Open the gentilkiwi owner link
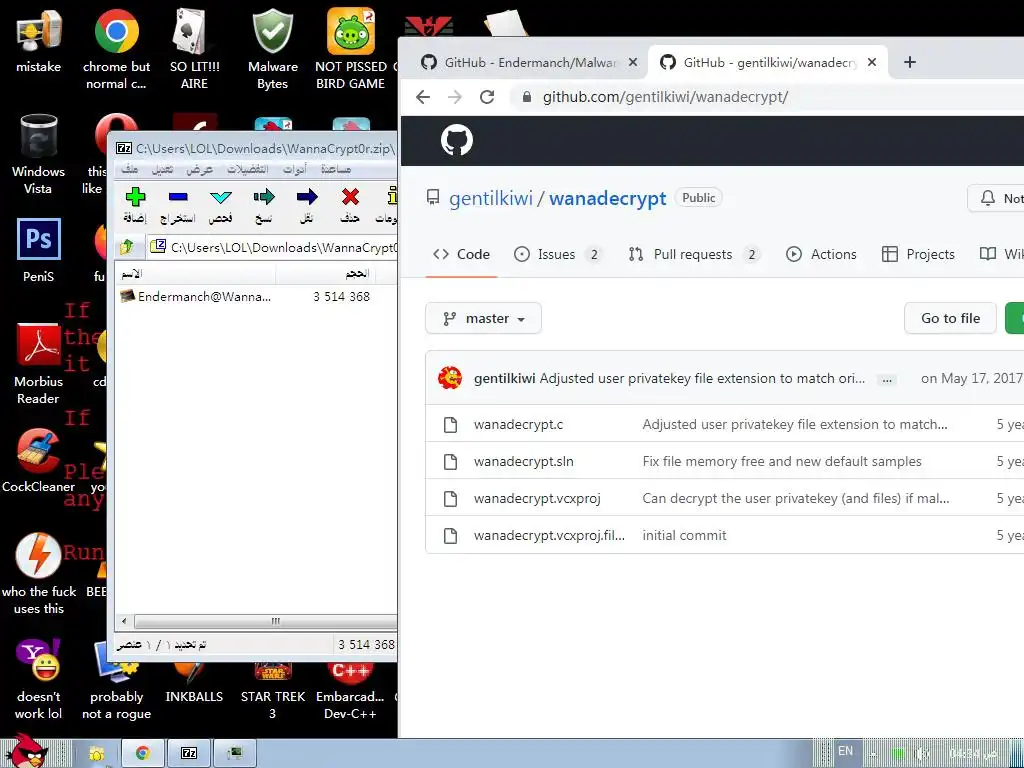This screenshot has height=768, width=1024. coord(491,198)
